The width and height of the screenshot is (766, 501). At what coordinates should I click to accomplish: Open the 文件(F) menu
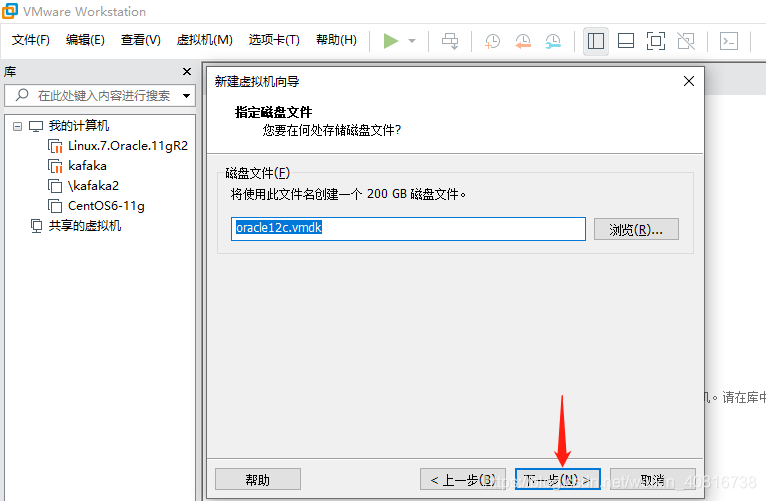pos(30,40)
